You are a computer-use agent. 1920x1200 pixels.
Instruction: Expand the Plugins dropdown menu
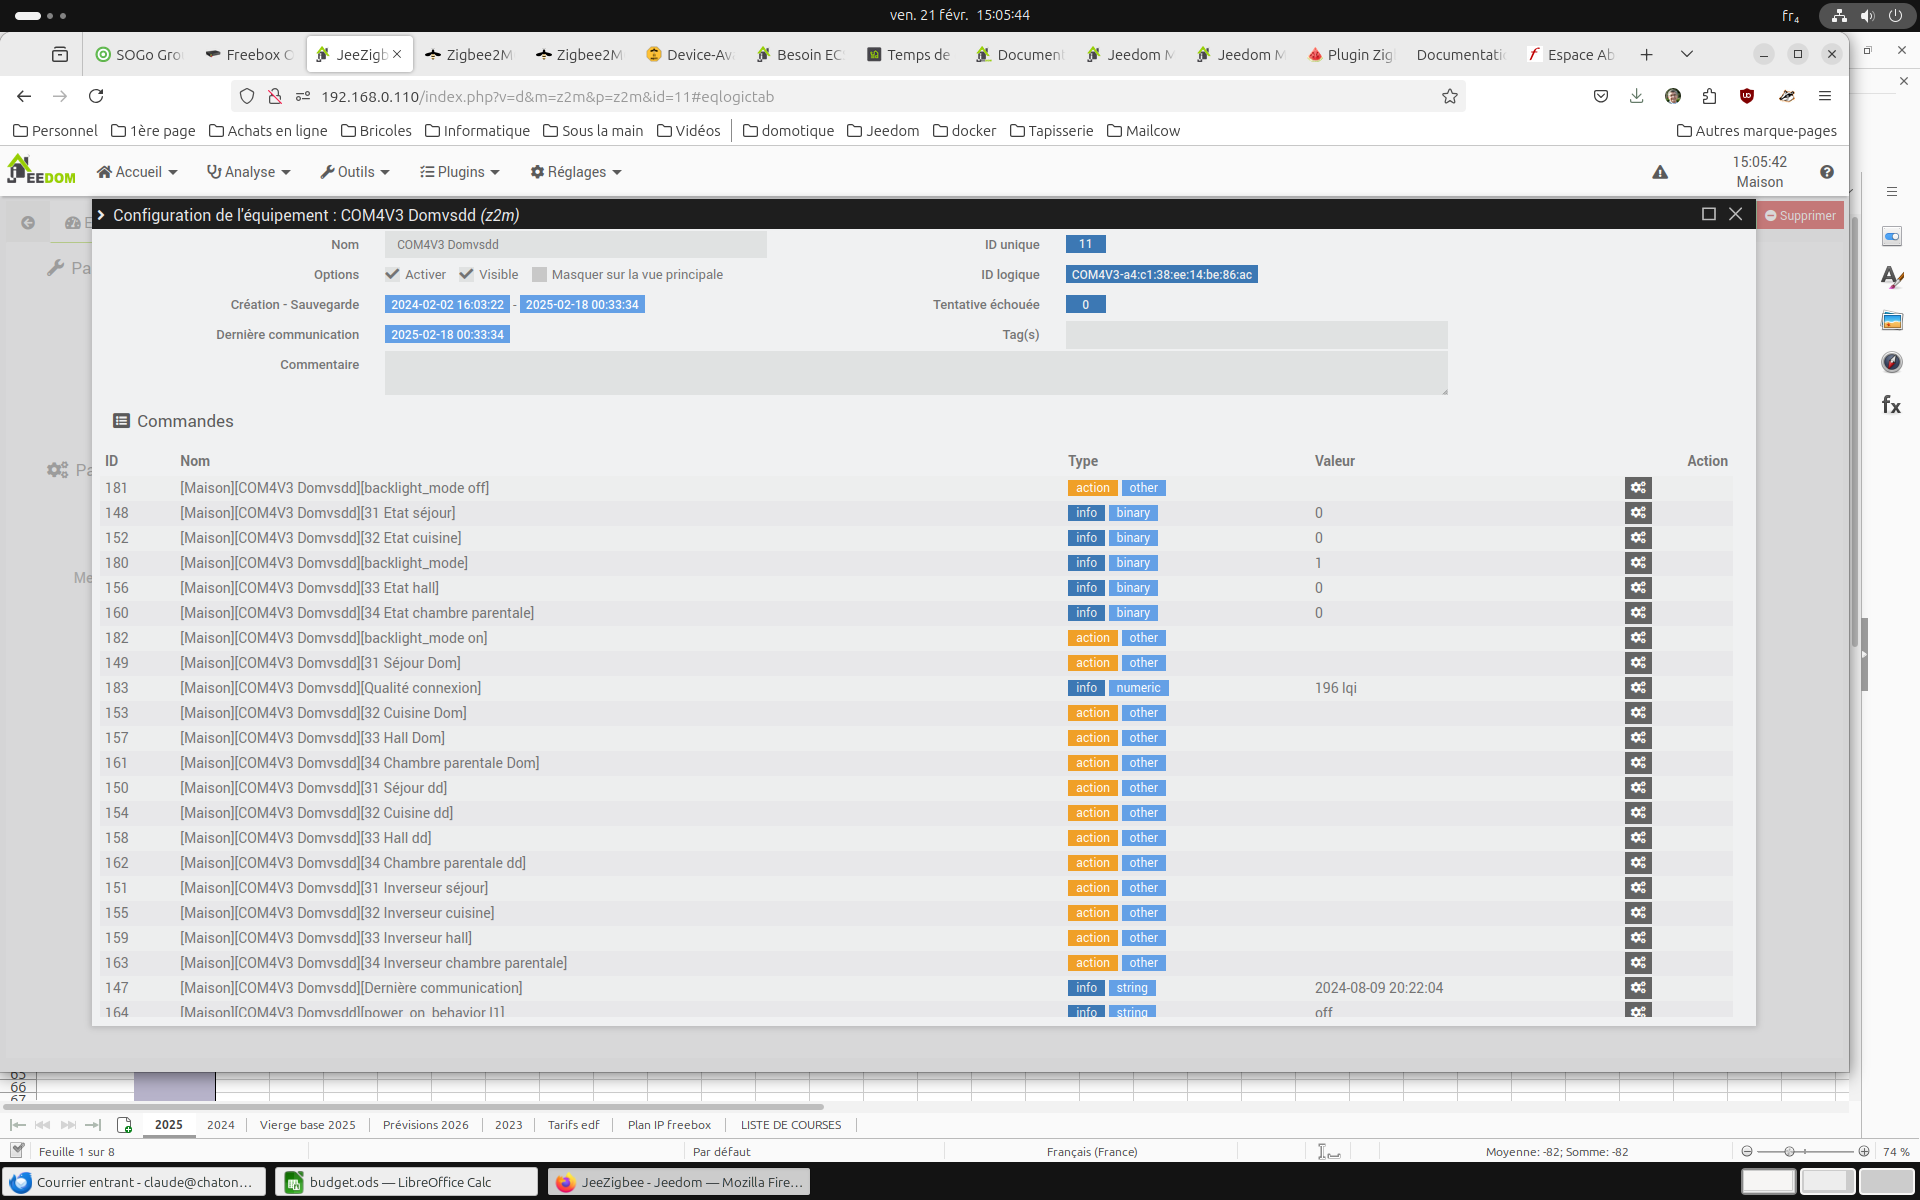459,172
